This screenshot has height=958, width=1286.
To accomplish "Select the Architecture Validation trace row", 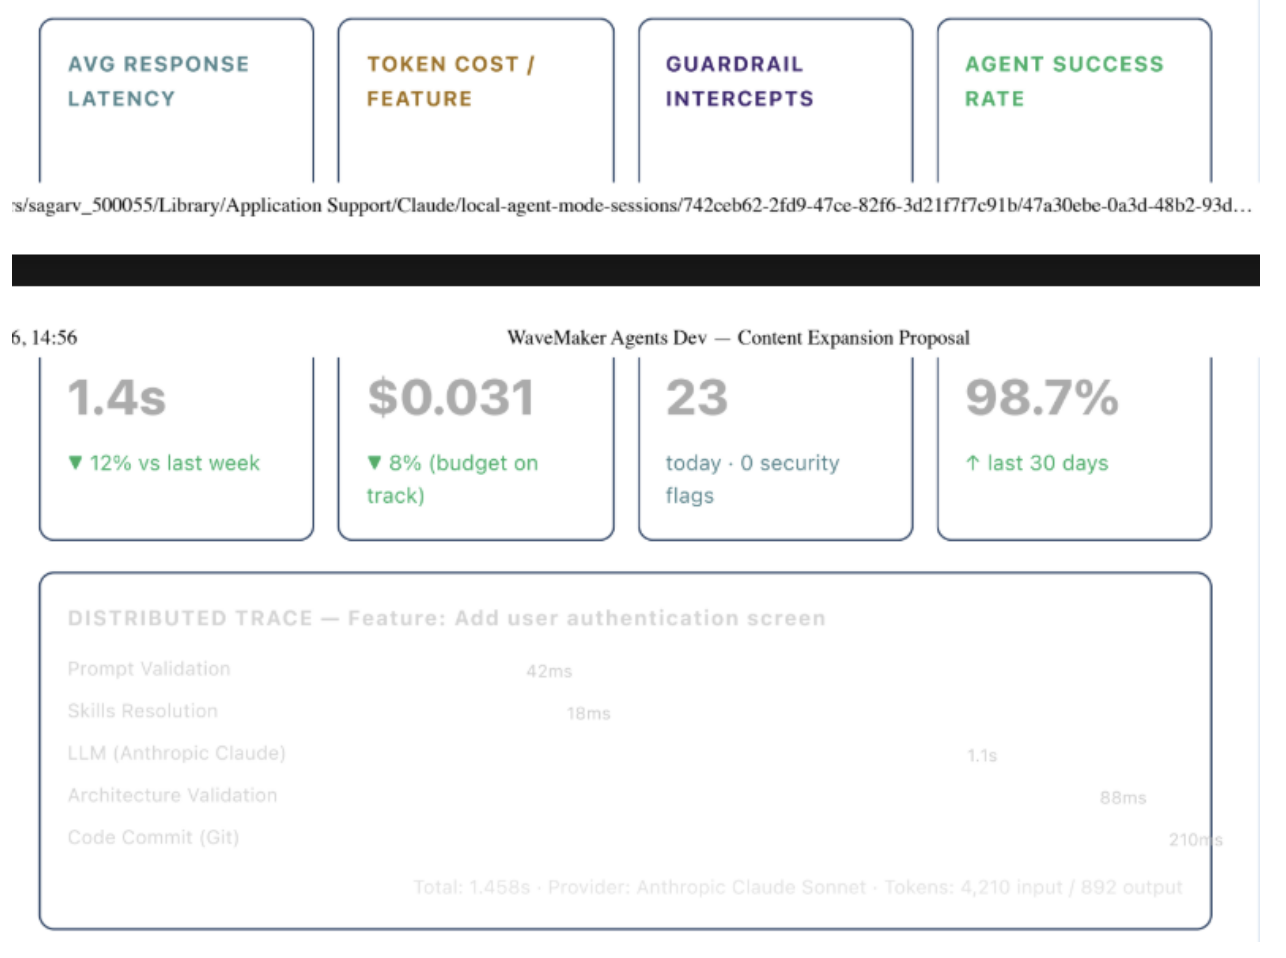I will pyautogui.click(x=625, y=796).
